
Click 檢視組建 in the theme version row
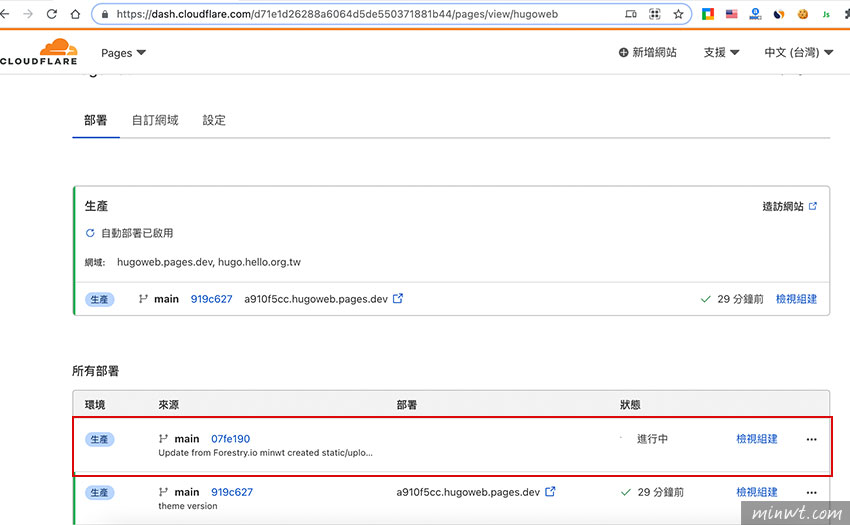[x=757, y=492]
